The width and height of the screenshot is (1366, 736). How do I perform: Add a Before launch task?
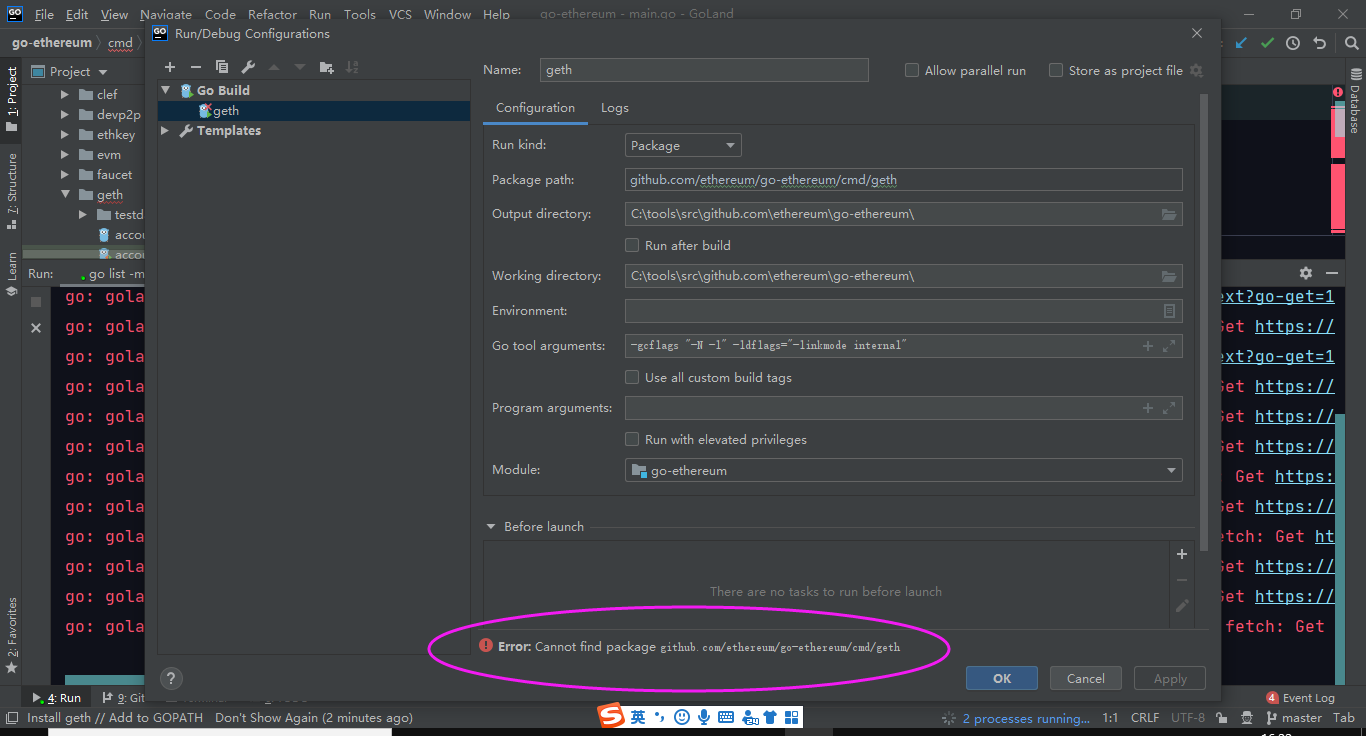point(1182,554)
